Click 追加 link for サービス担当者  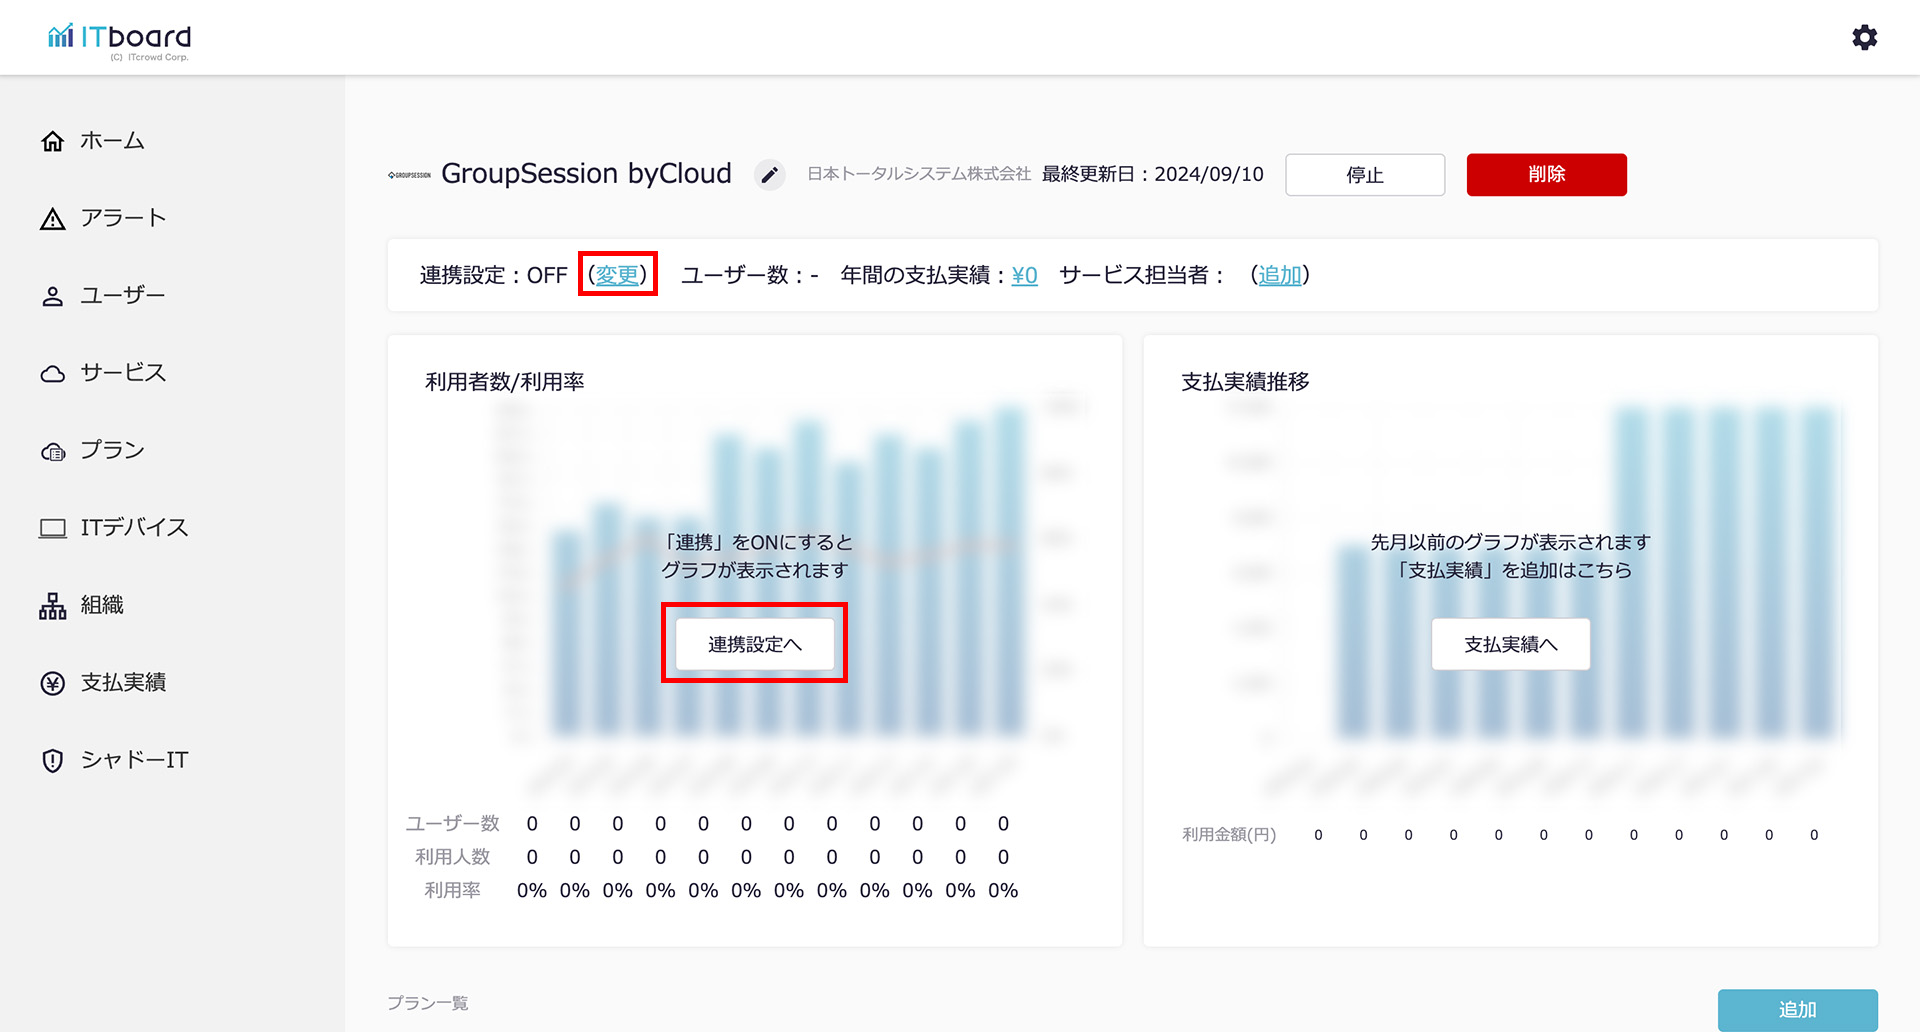[1280, 275]
